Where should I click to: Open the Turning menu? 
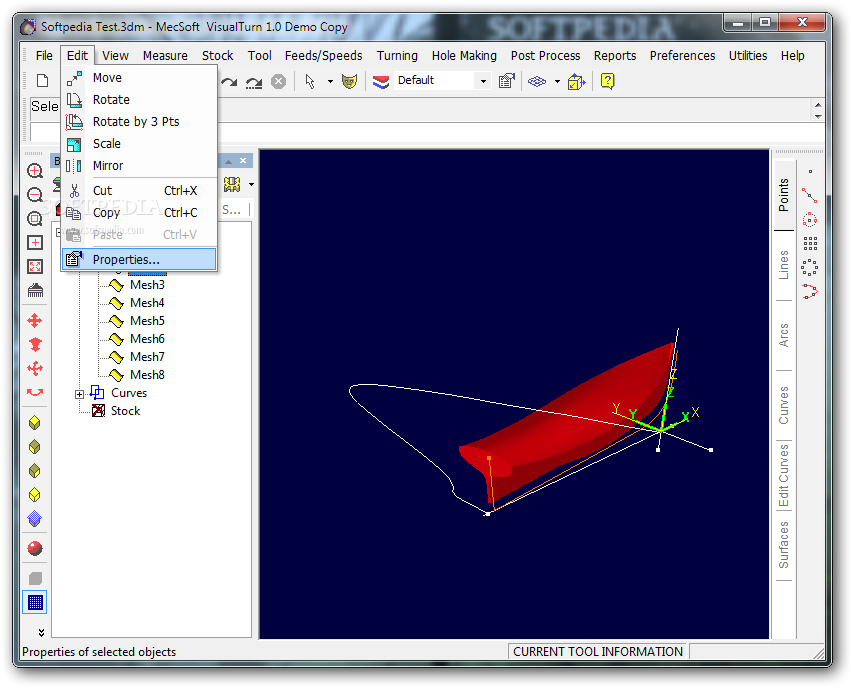(397, 55)
